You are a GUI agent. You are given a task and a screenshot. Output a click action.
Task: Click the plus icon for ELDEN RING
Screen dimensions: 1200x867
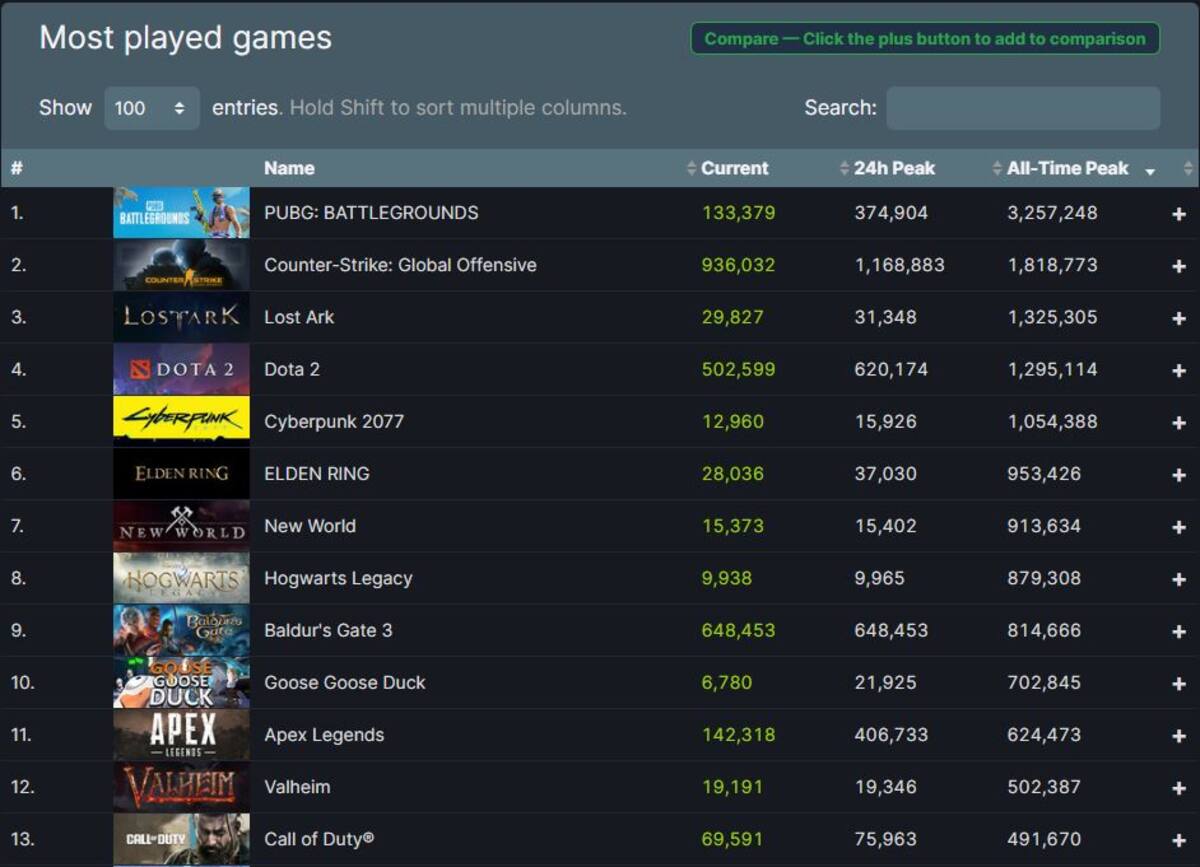point(1179,474)
